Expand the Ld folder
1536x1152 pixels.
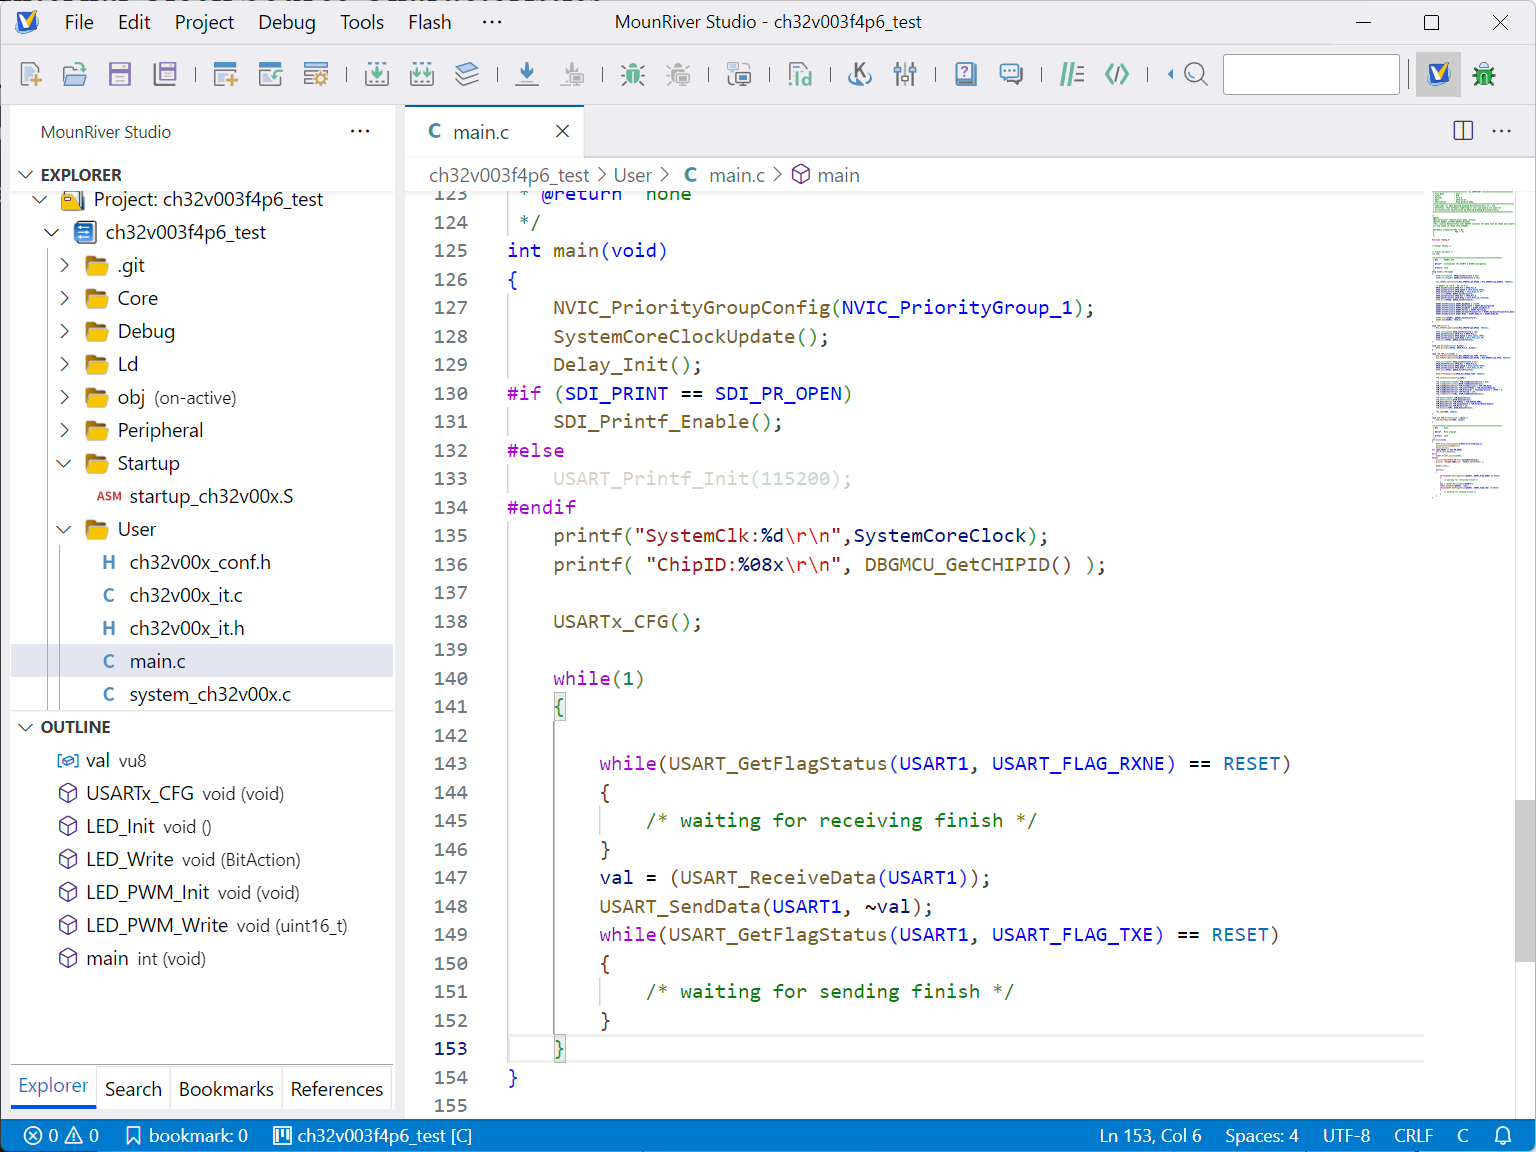(x=64, y=364)
